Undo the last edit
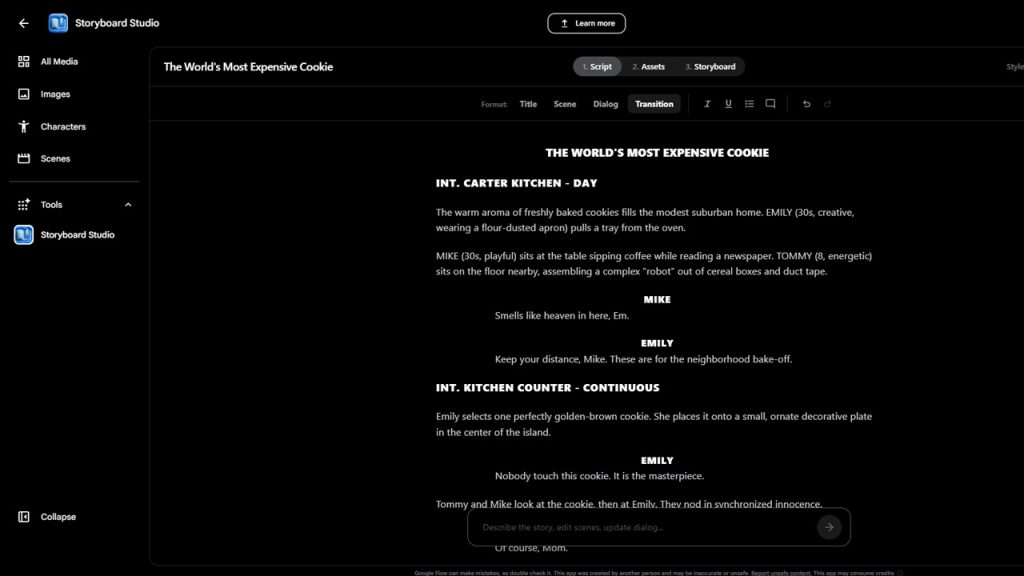Screen dimensions: 1024x576 (x=807, y=104)
